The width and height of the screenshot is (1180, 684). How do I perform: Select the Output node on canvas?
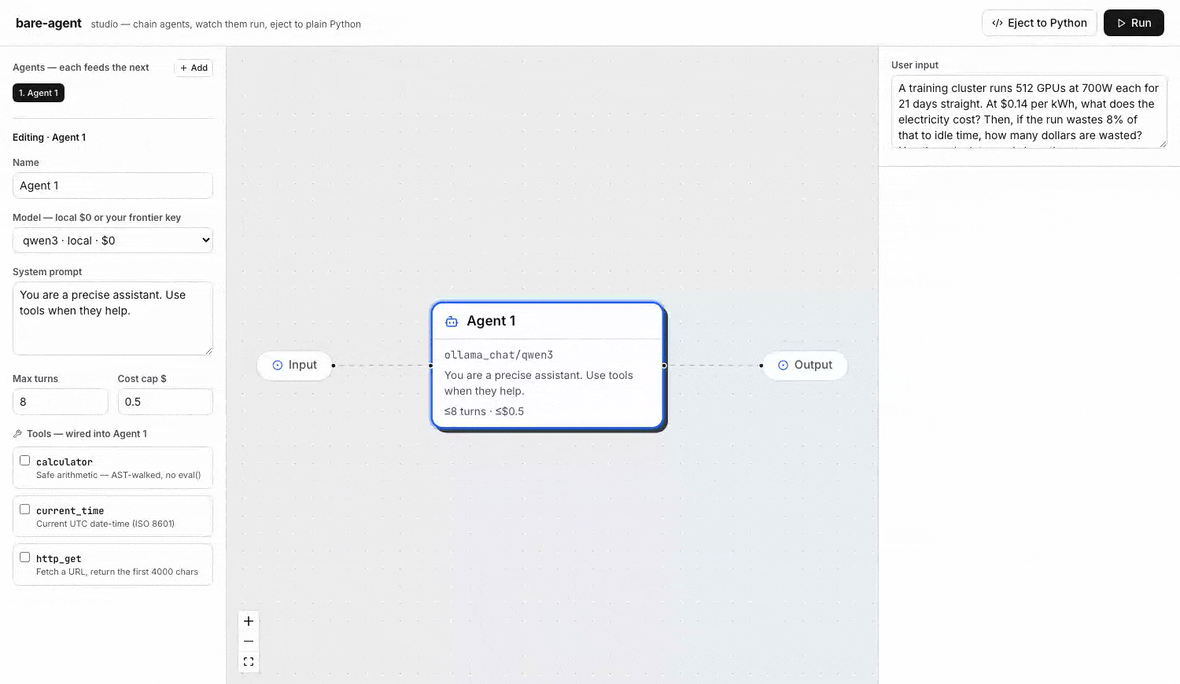coord(804,365)
